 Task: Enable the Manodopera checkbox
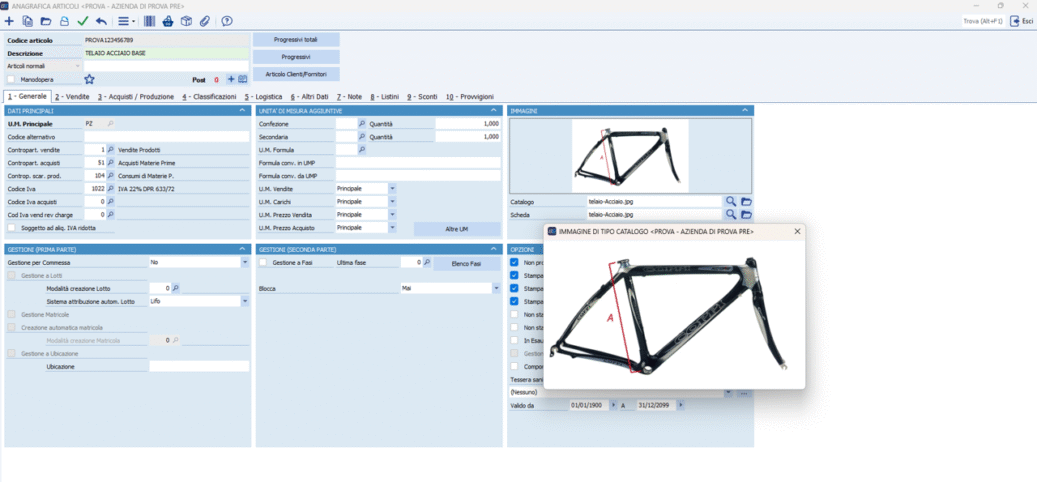tap(11, 79)
